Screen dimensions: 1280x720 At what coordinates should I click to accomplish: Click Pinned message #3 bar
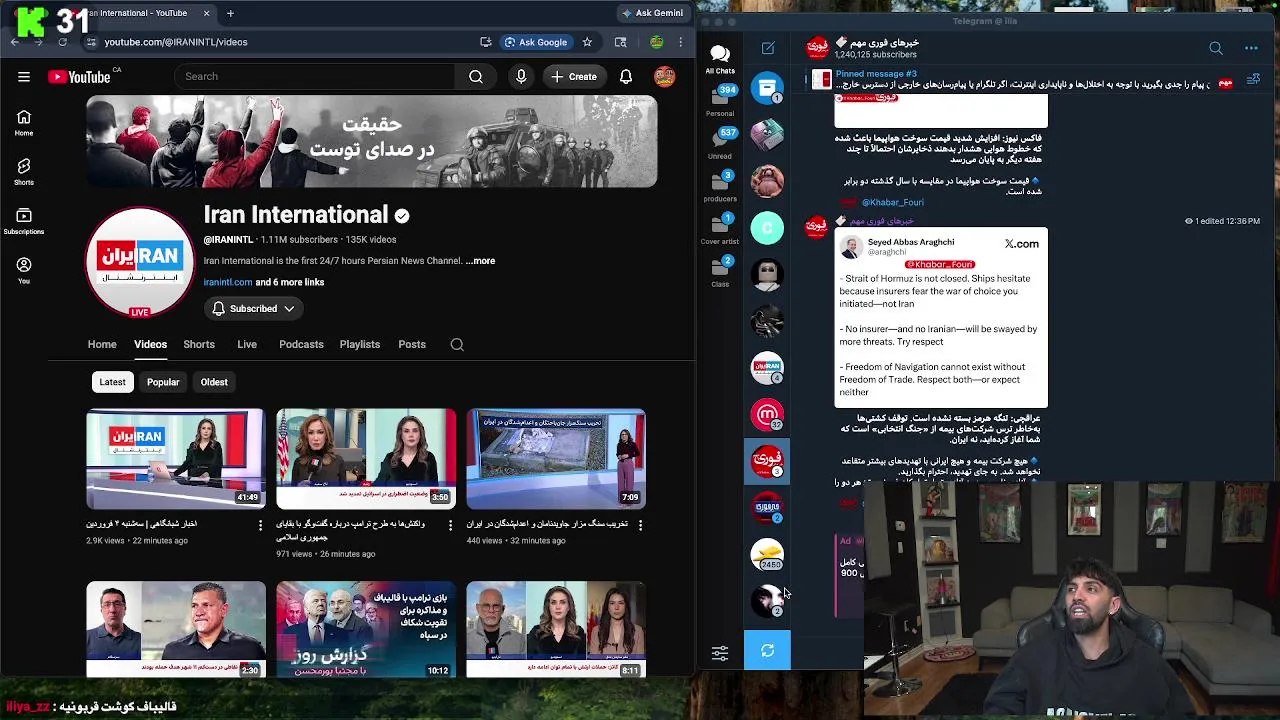(1020, 80)
